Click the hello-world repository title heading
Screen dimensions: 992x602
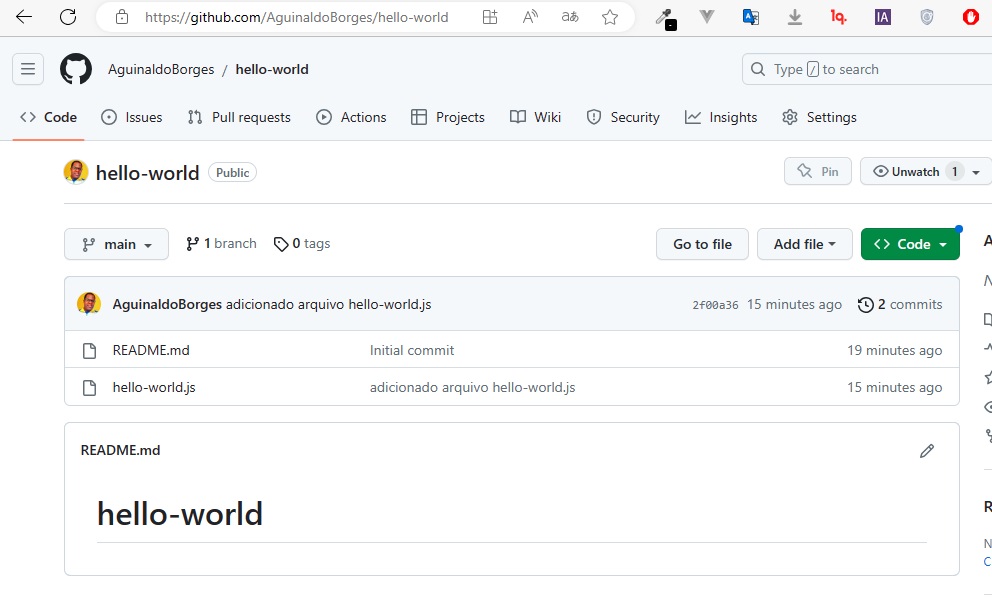pos(147,173)
